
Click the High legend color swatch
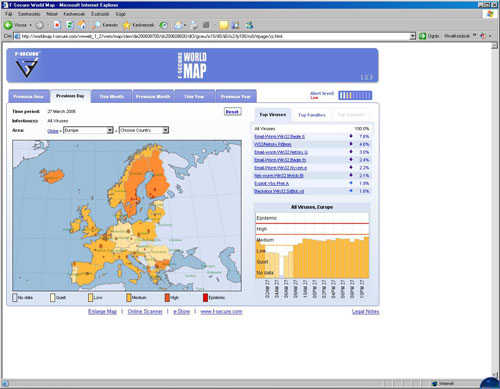(167, 298)
